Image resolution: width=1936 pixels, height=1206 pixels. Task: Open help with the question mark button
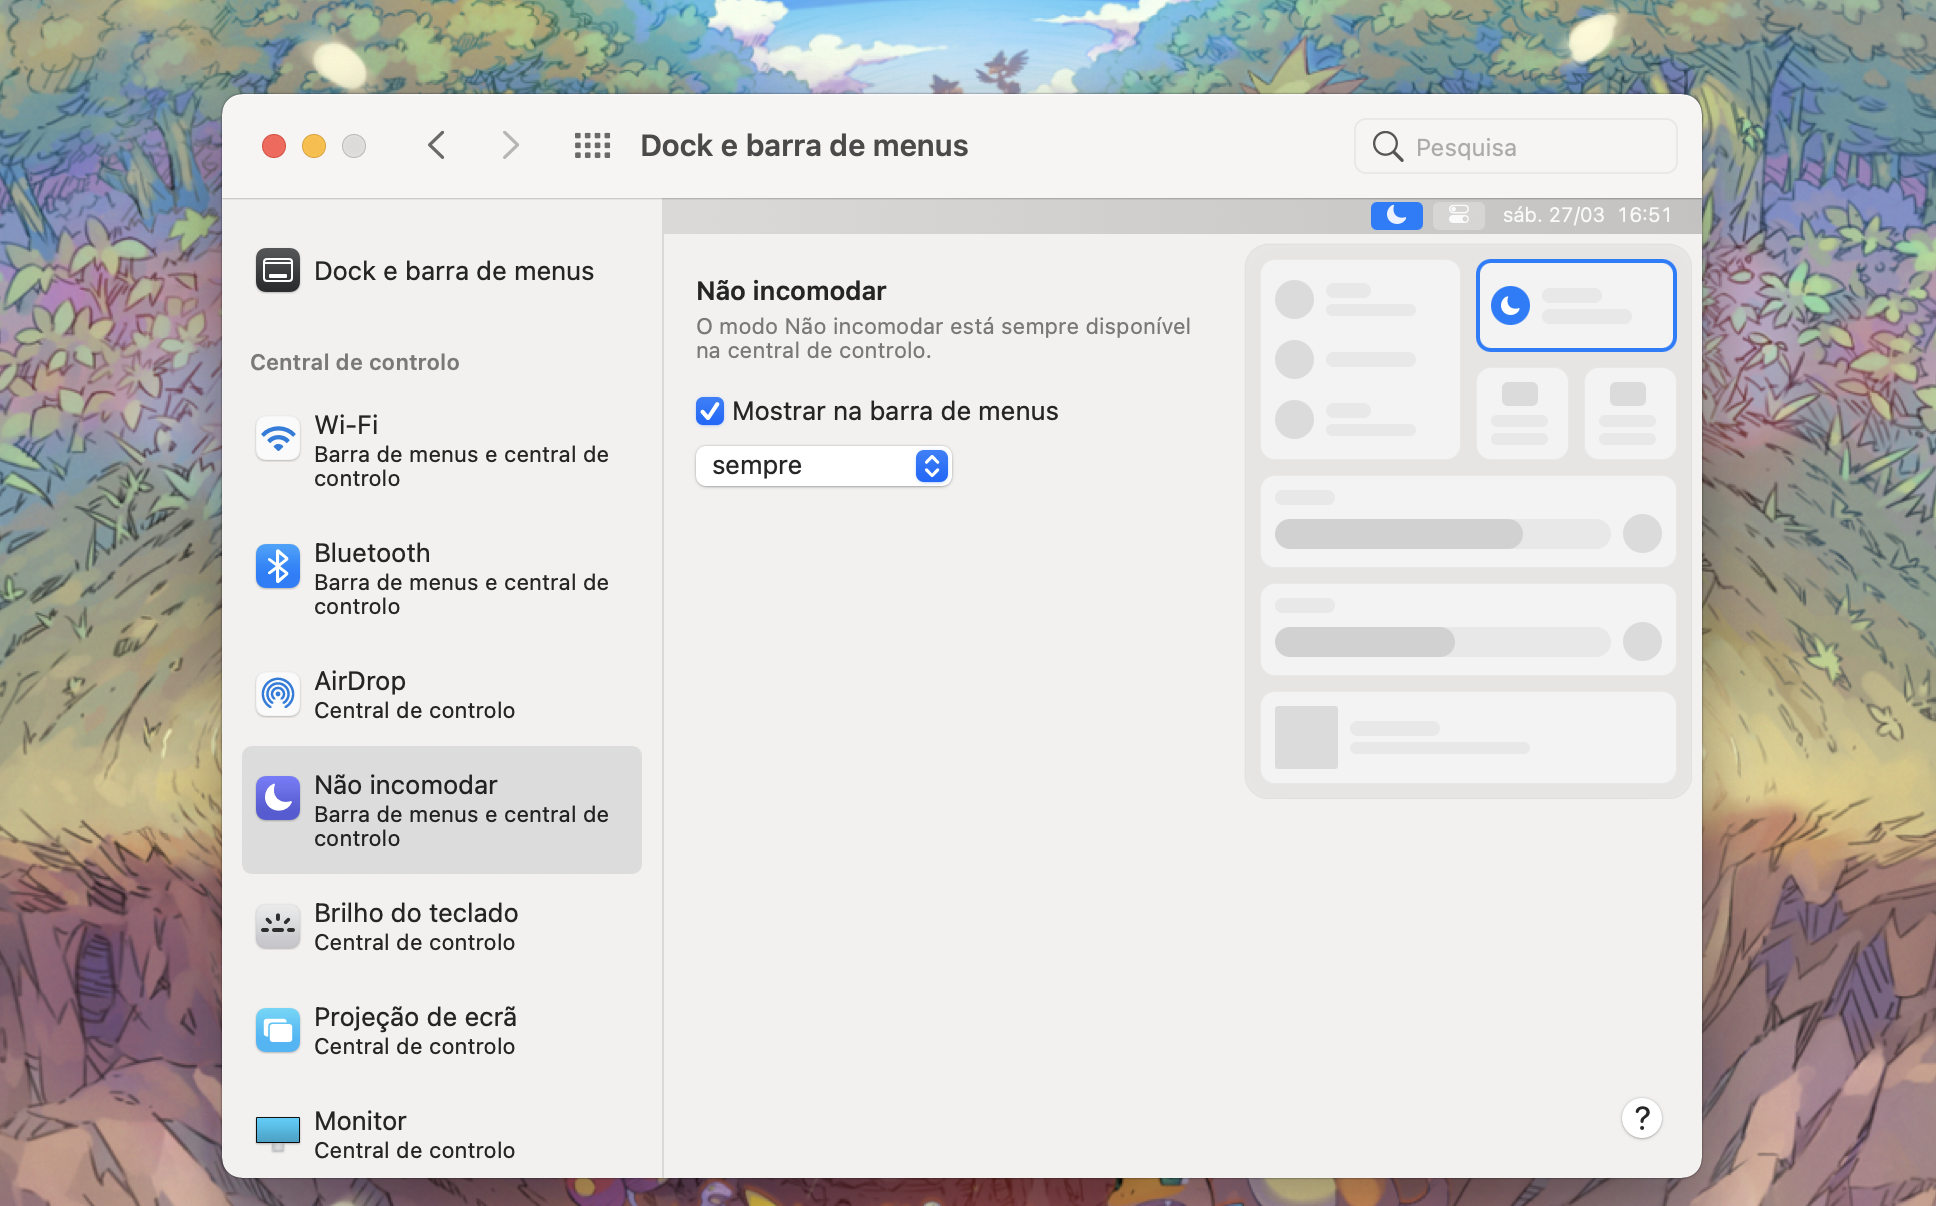(x=1642, y=1118)
